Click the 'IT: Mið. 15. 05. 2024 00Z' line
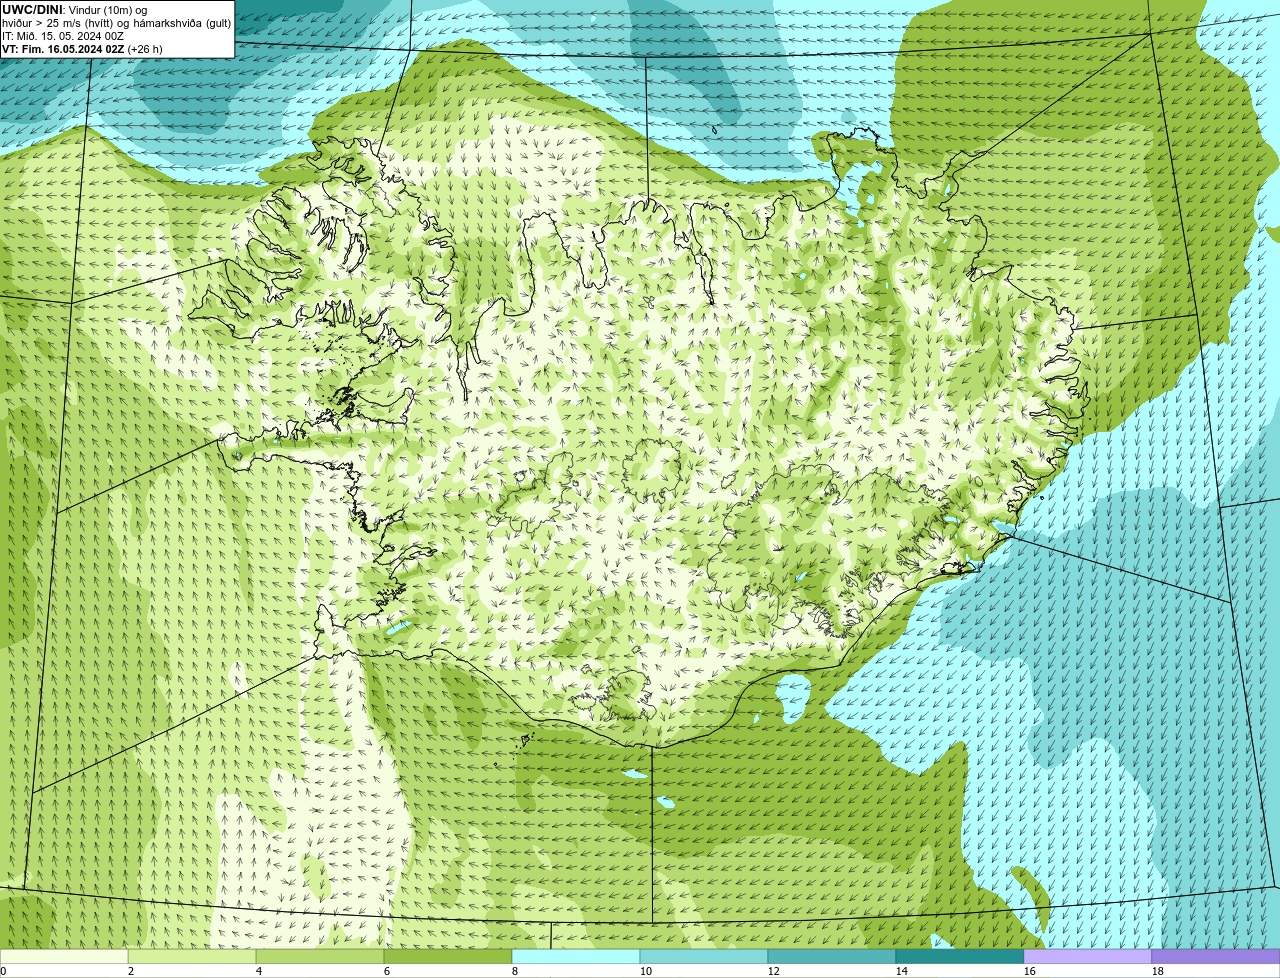 coord(63,36)
